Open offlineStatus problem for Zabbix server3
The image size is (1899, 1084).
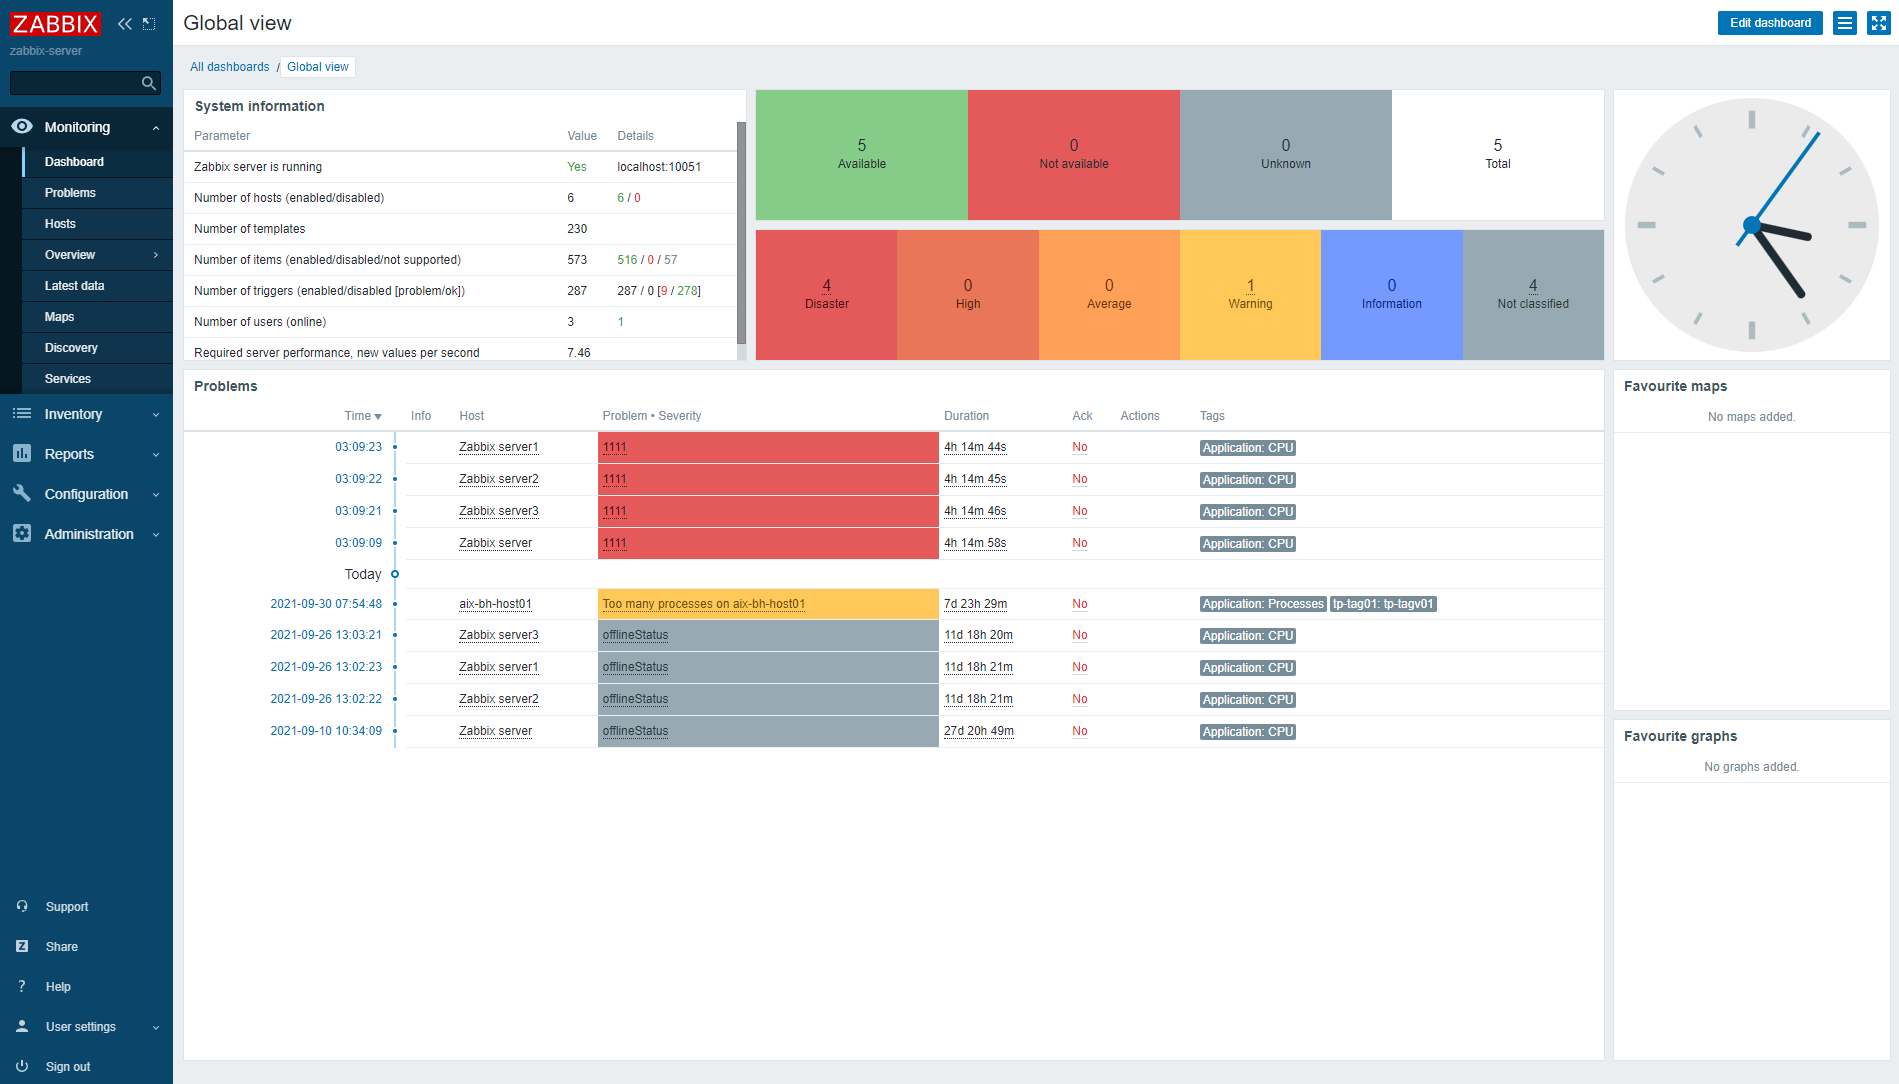[x=635, y=635]
